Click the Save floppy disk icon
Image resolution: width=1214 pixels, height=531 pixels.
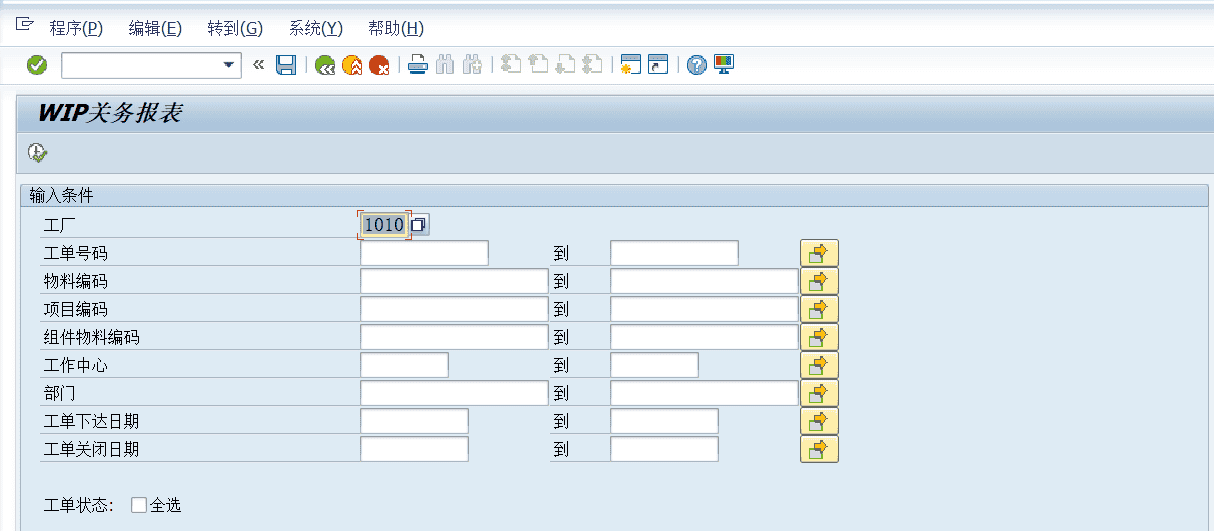pos(286,65)
